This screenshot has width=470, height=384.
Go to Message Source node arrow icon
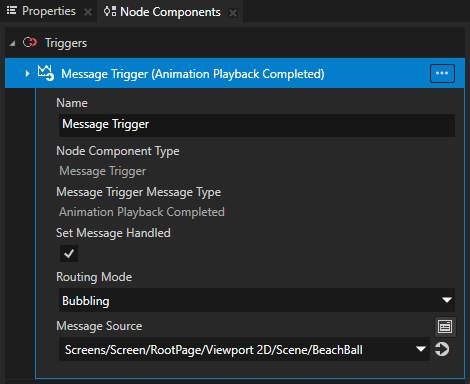click(442, 349)
